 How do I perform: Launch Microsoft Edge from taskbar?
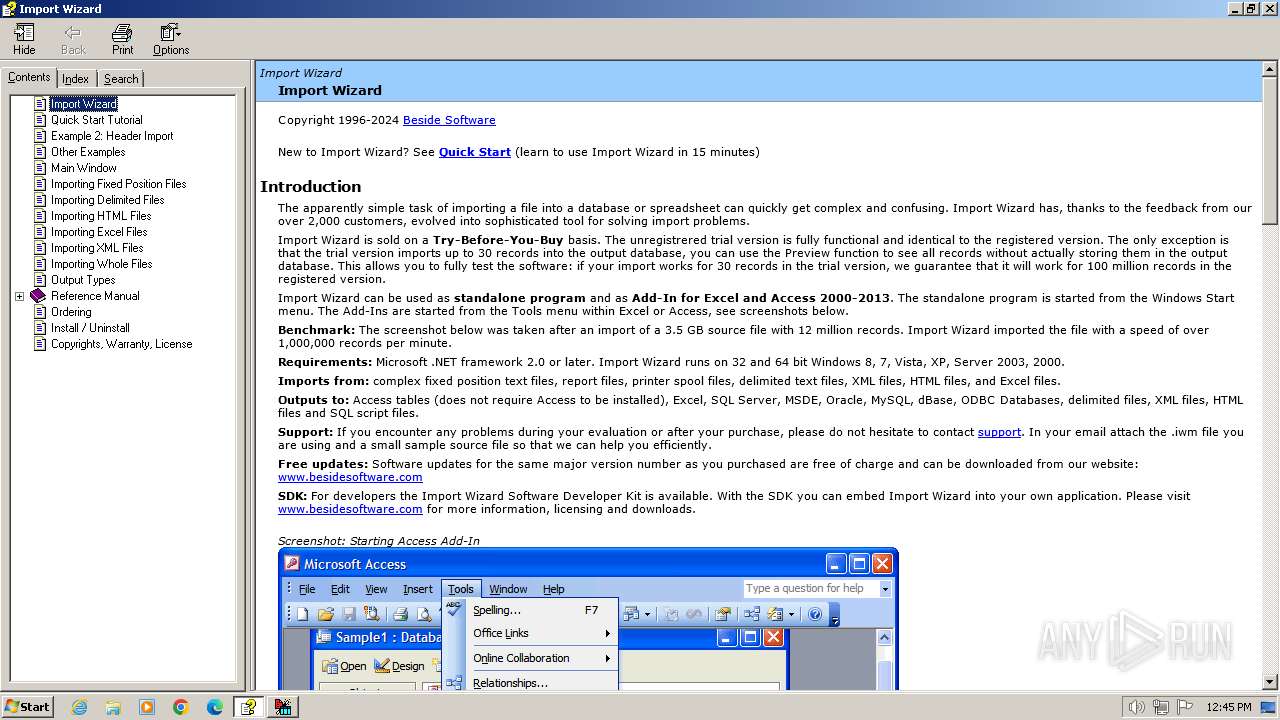(215, 707)
